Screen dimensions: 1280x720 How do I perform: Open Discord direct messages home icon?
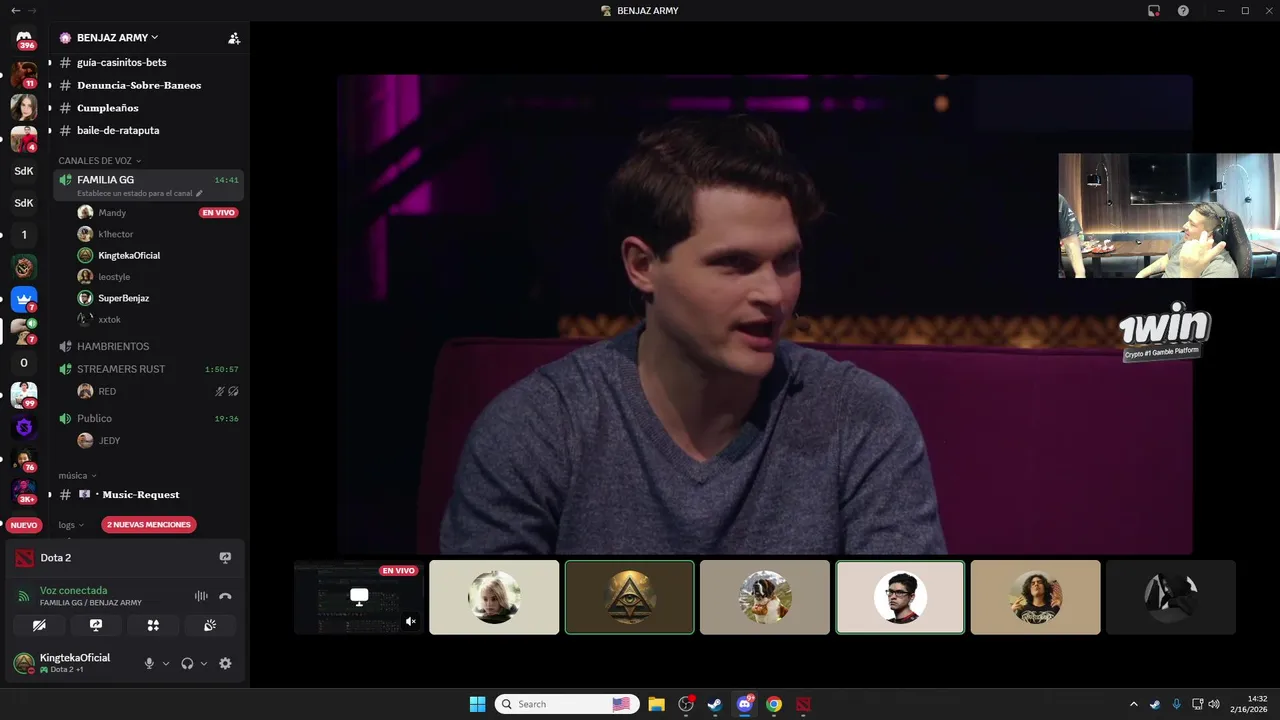[24, 38]
